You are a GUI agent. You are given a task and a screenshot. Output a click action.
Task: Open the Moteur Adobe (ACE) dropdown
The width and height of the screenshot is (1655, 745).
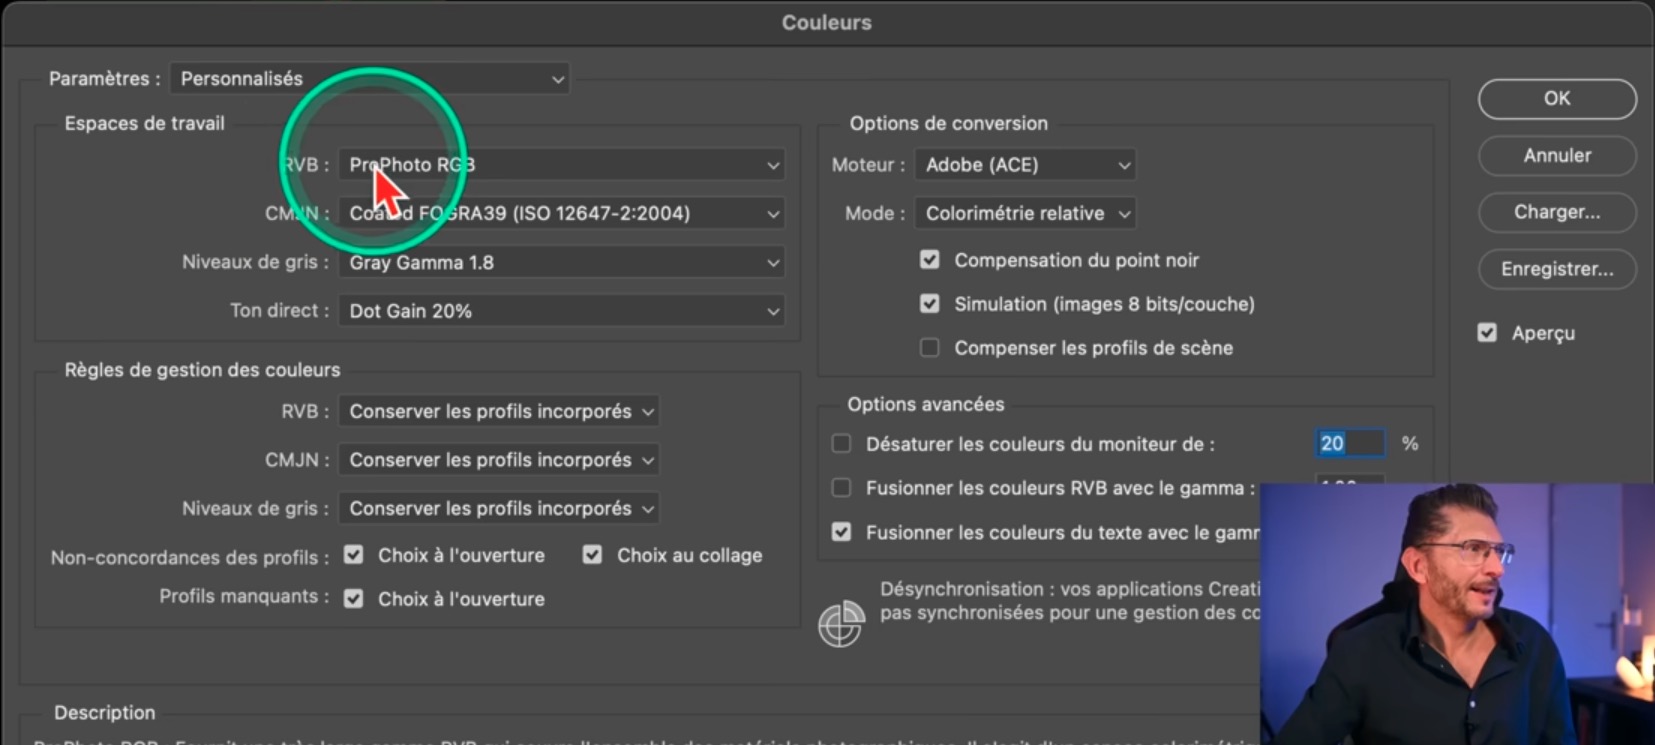[1025, 165]
